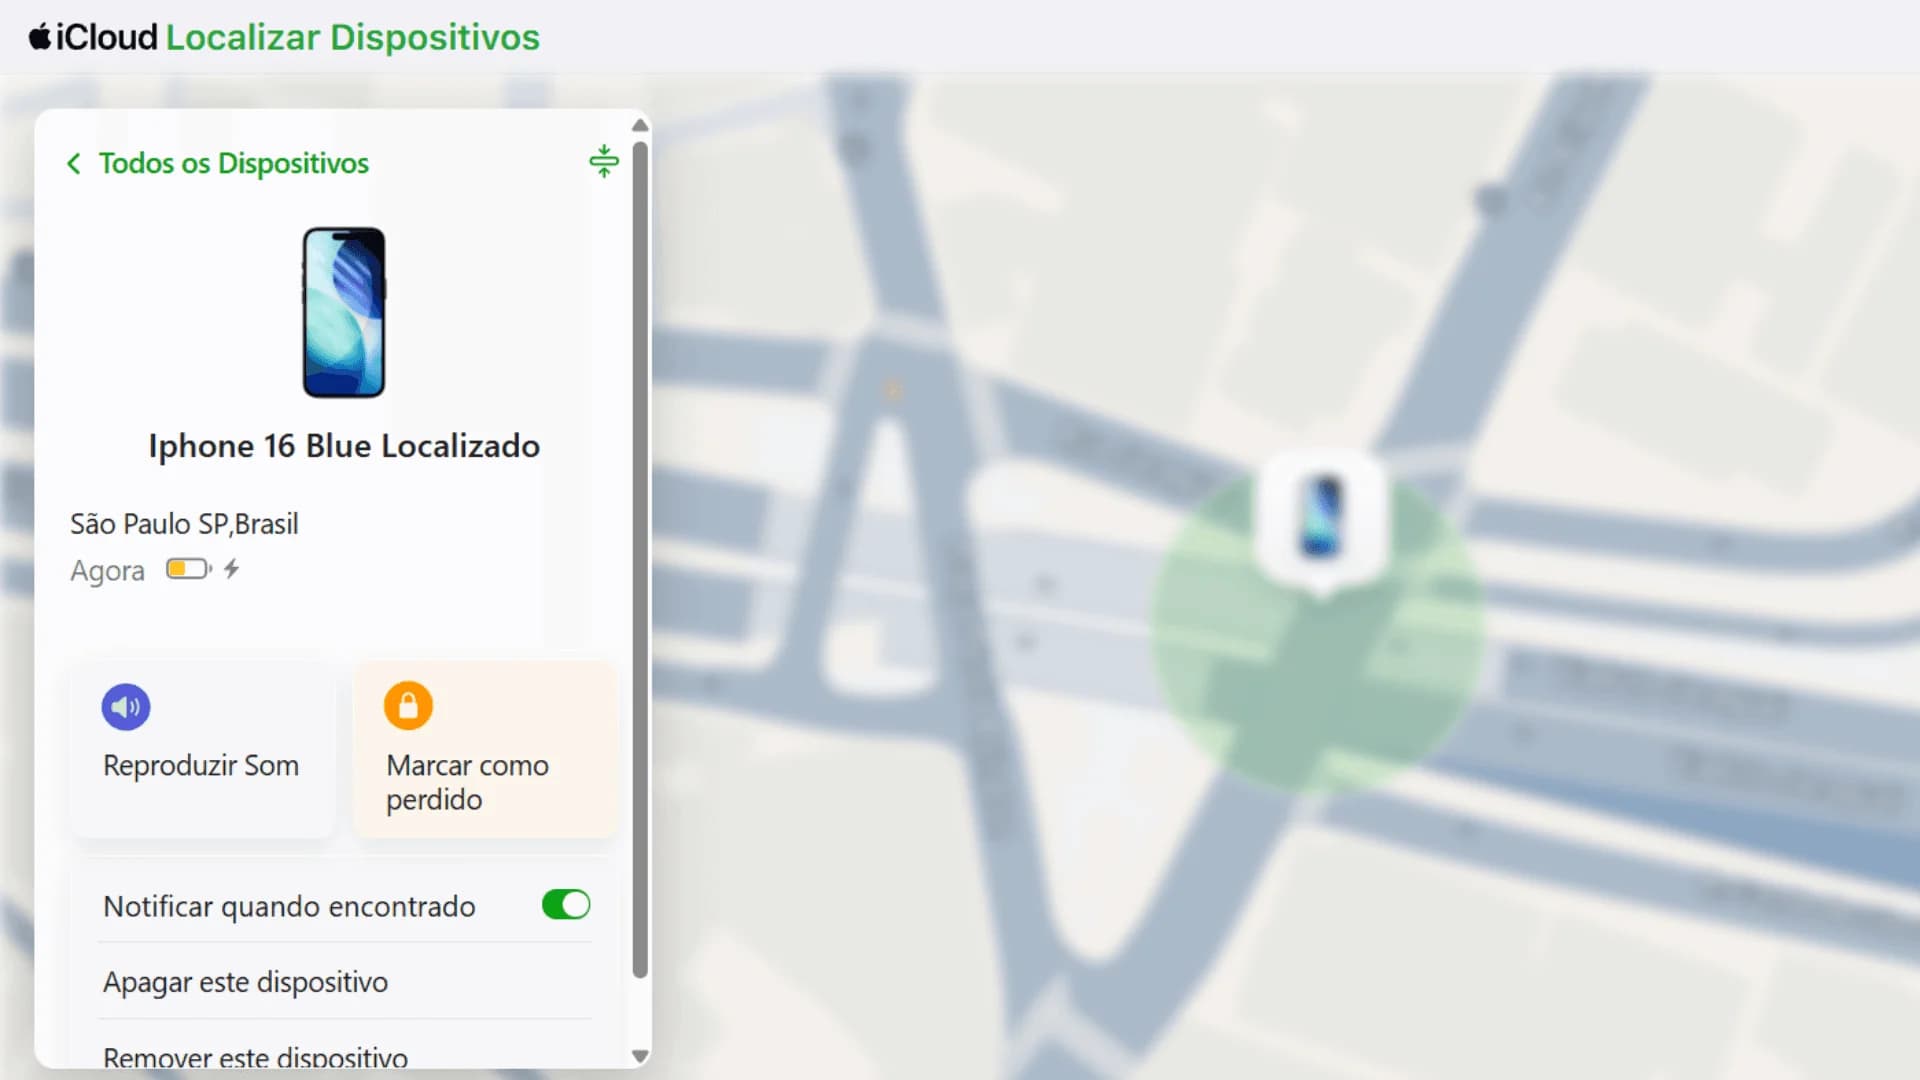The image size is (1920, 1080).
Task: Click the padlock icon above Marcar como perdido
Action: [x=407, y=706]
